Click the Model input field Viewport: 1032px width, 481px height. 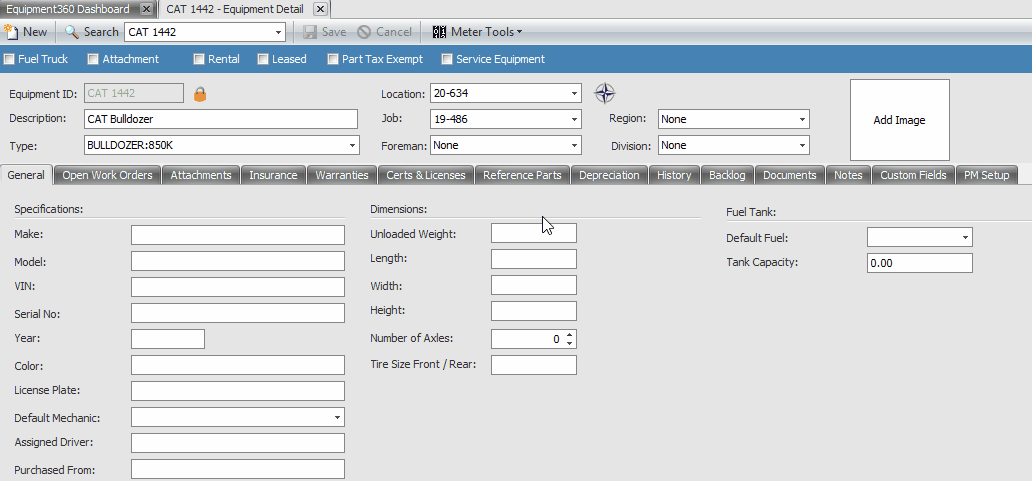tap(238, 261)
